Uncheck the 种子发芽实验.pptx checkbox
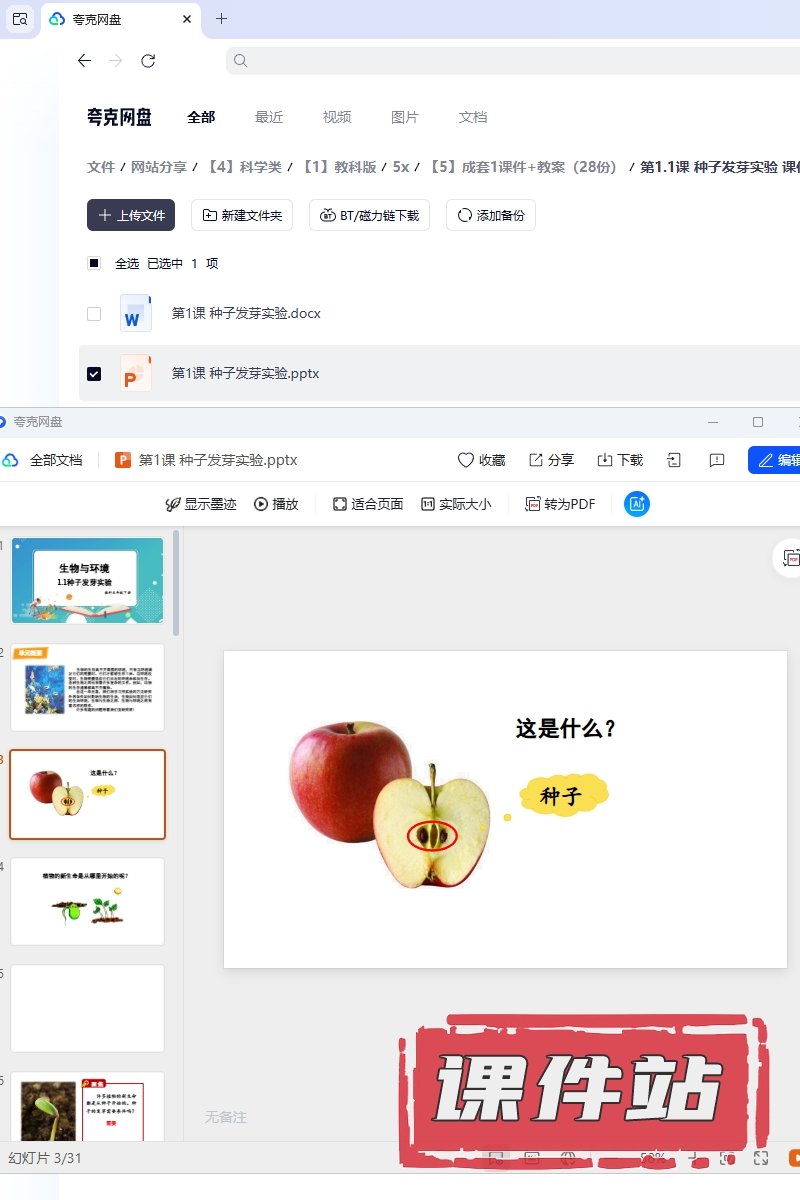Viewport: 800px width, 1200px height. (x=94, y=373)
